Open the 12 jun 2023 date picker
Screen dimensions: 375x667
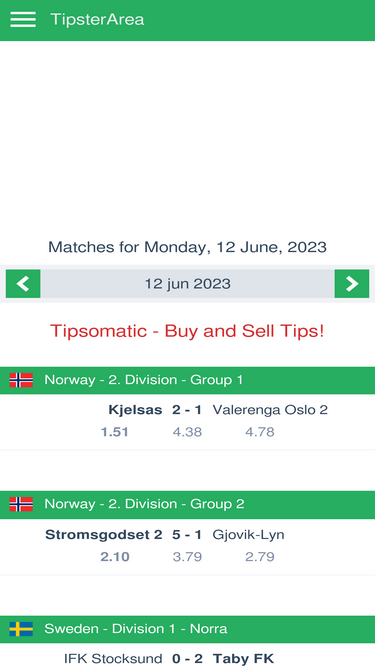pyautogui.click(x=188, y=284)
